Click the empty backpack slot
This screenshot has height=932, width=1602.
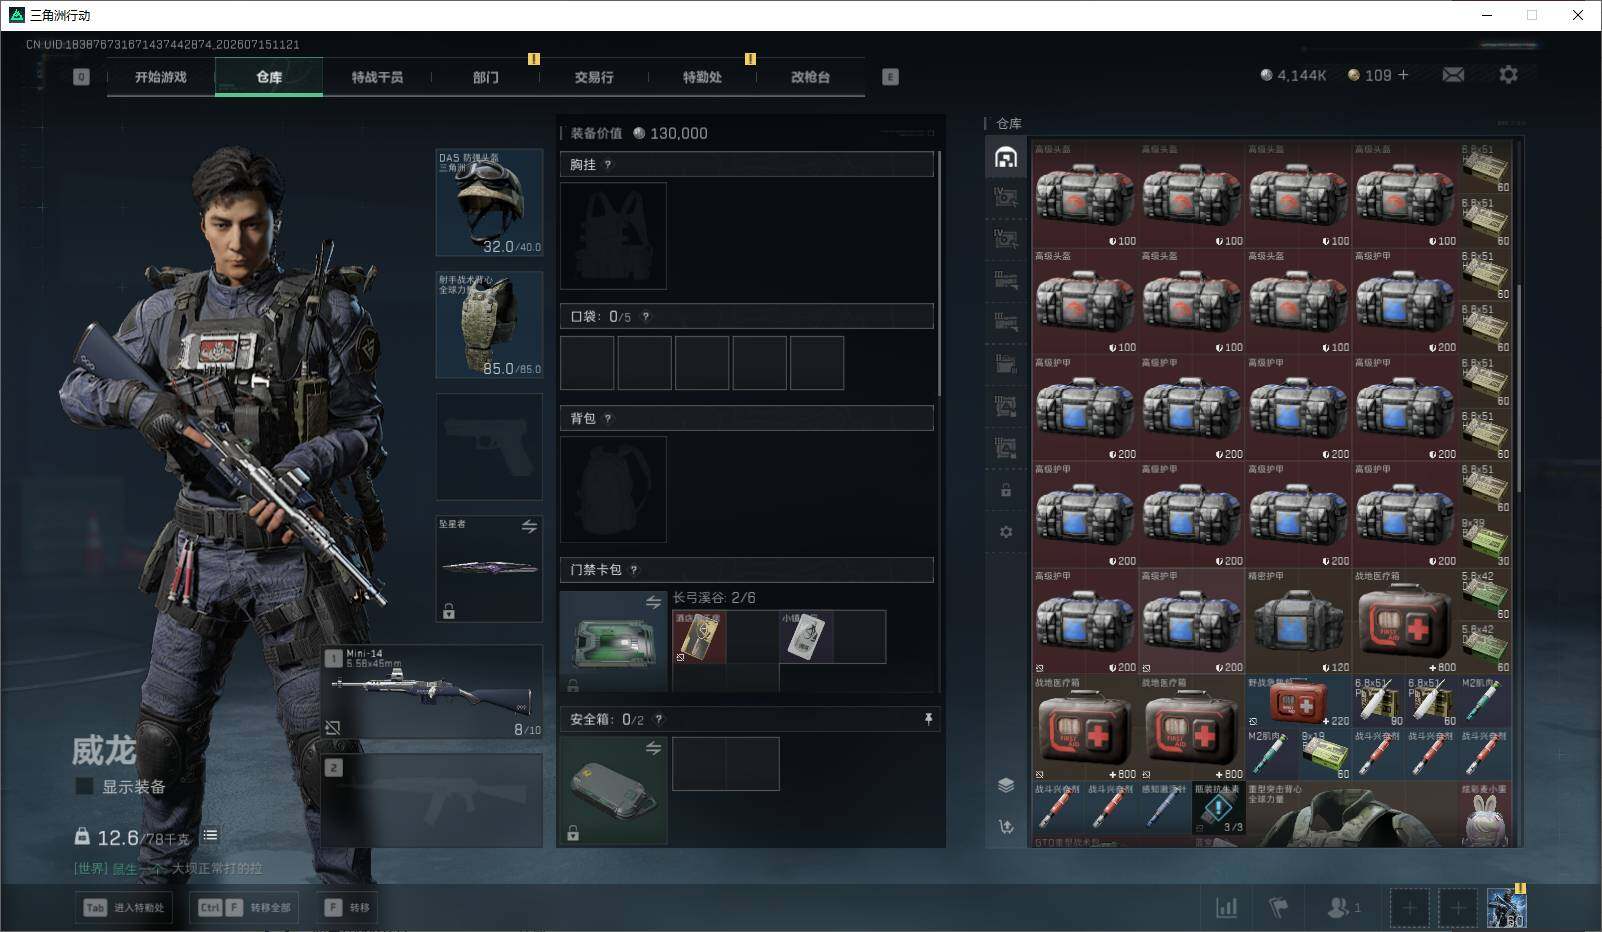pyautogui.click(x=613, y=489)
